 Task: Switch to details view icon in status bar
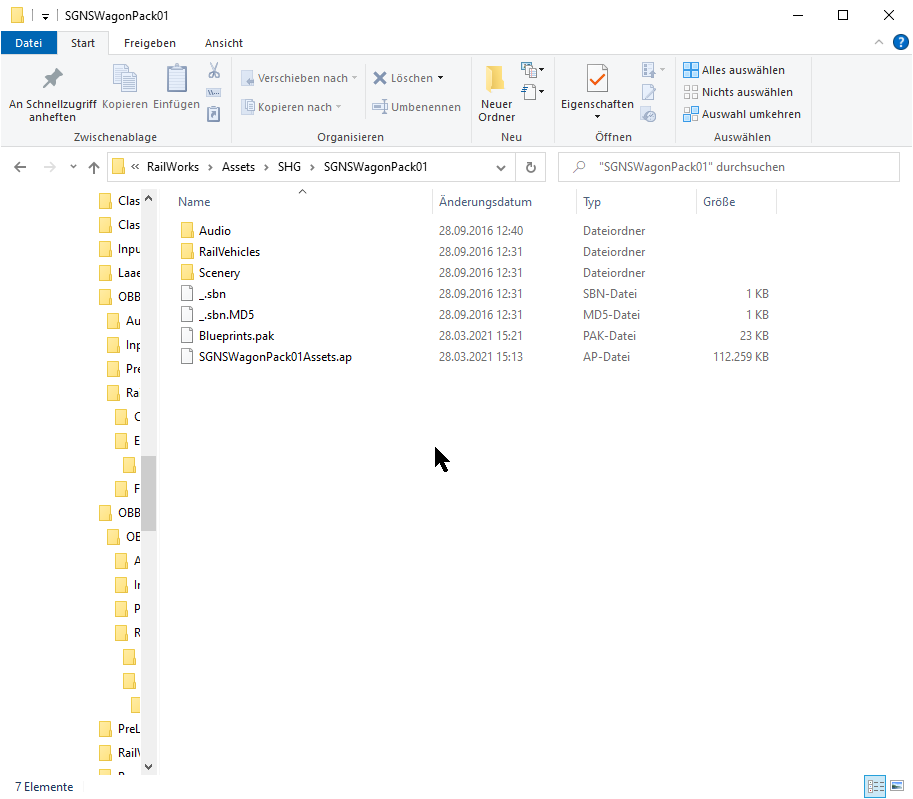pyautogui.click(x=875, y=787)
